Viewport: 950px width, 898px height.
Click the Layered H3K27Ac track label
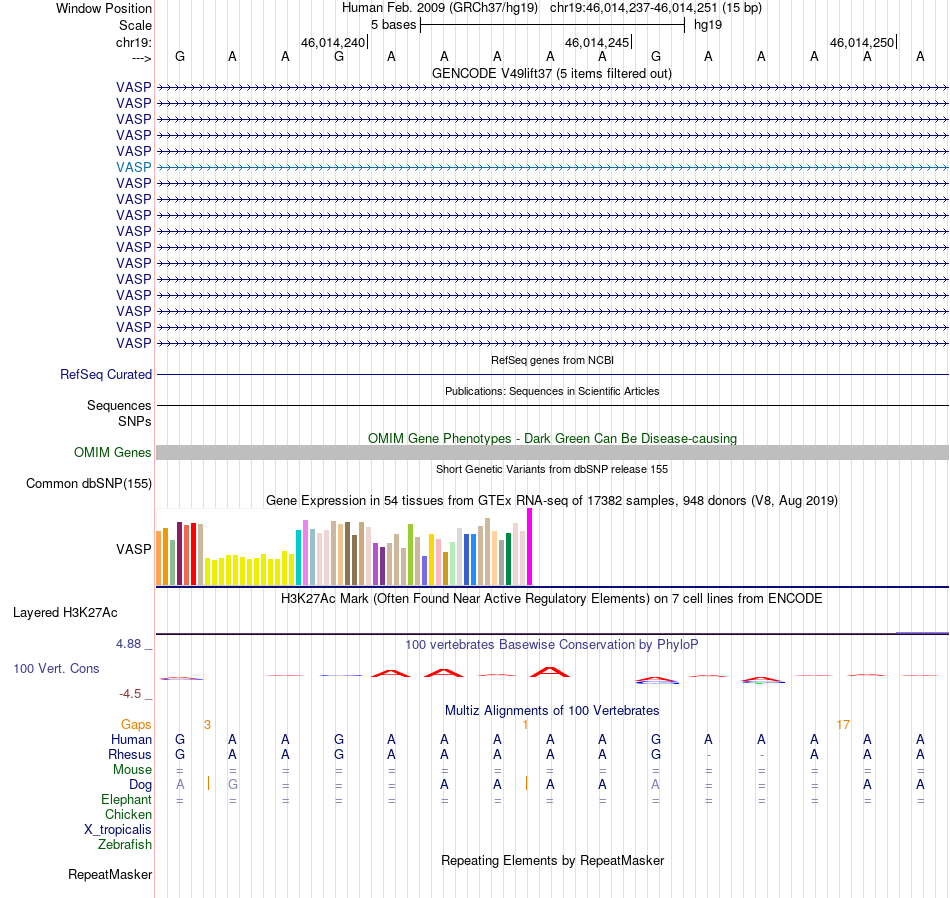coord(65,613)
